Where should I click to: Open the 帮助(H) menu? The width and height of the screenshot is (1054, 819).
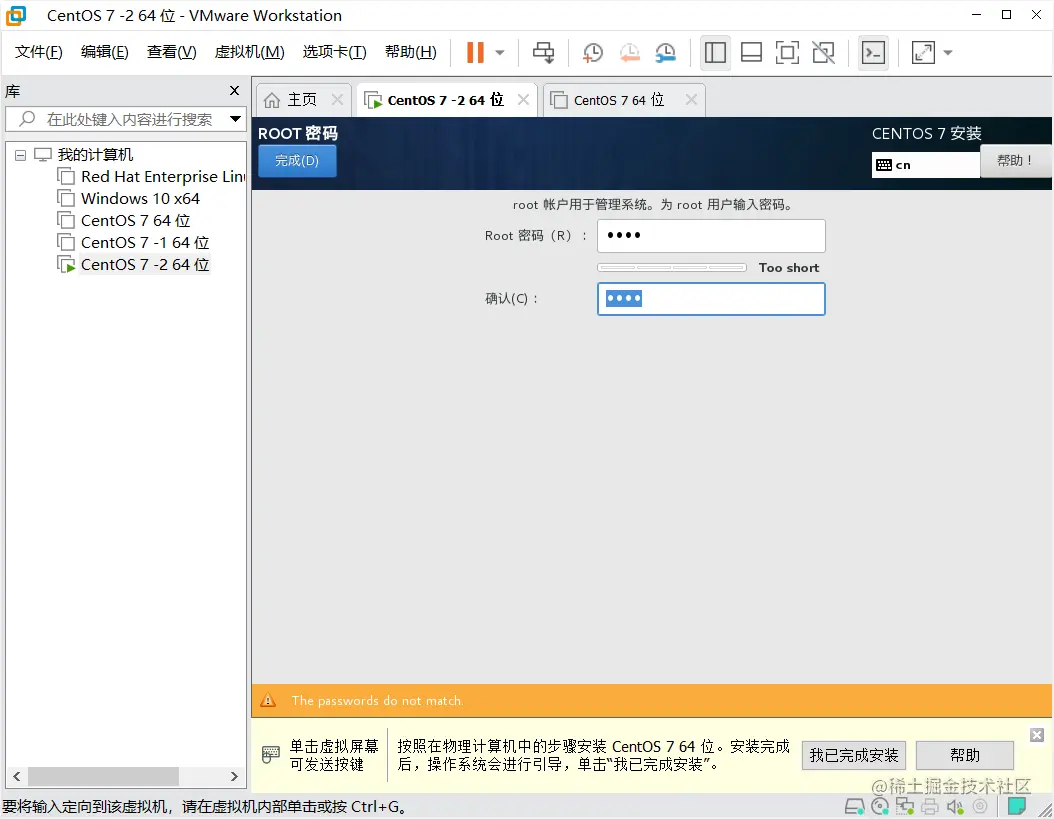tap(410, 52)
